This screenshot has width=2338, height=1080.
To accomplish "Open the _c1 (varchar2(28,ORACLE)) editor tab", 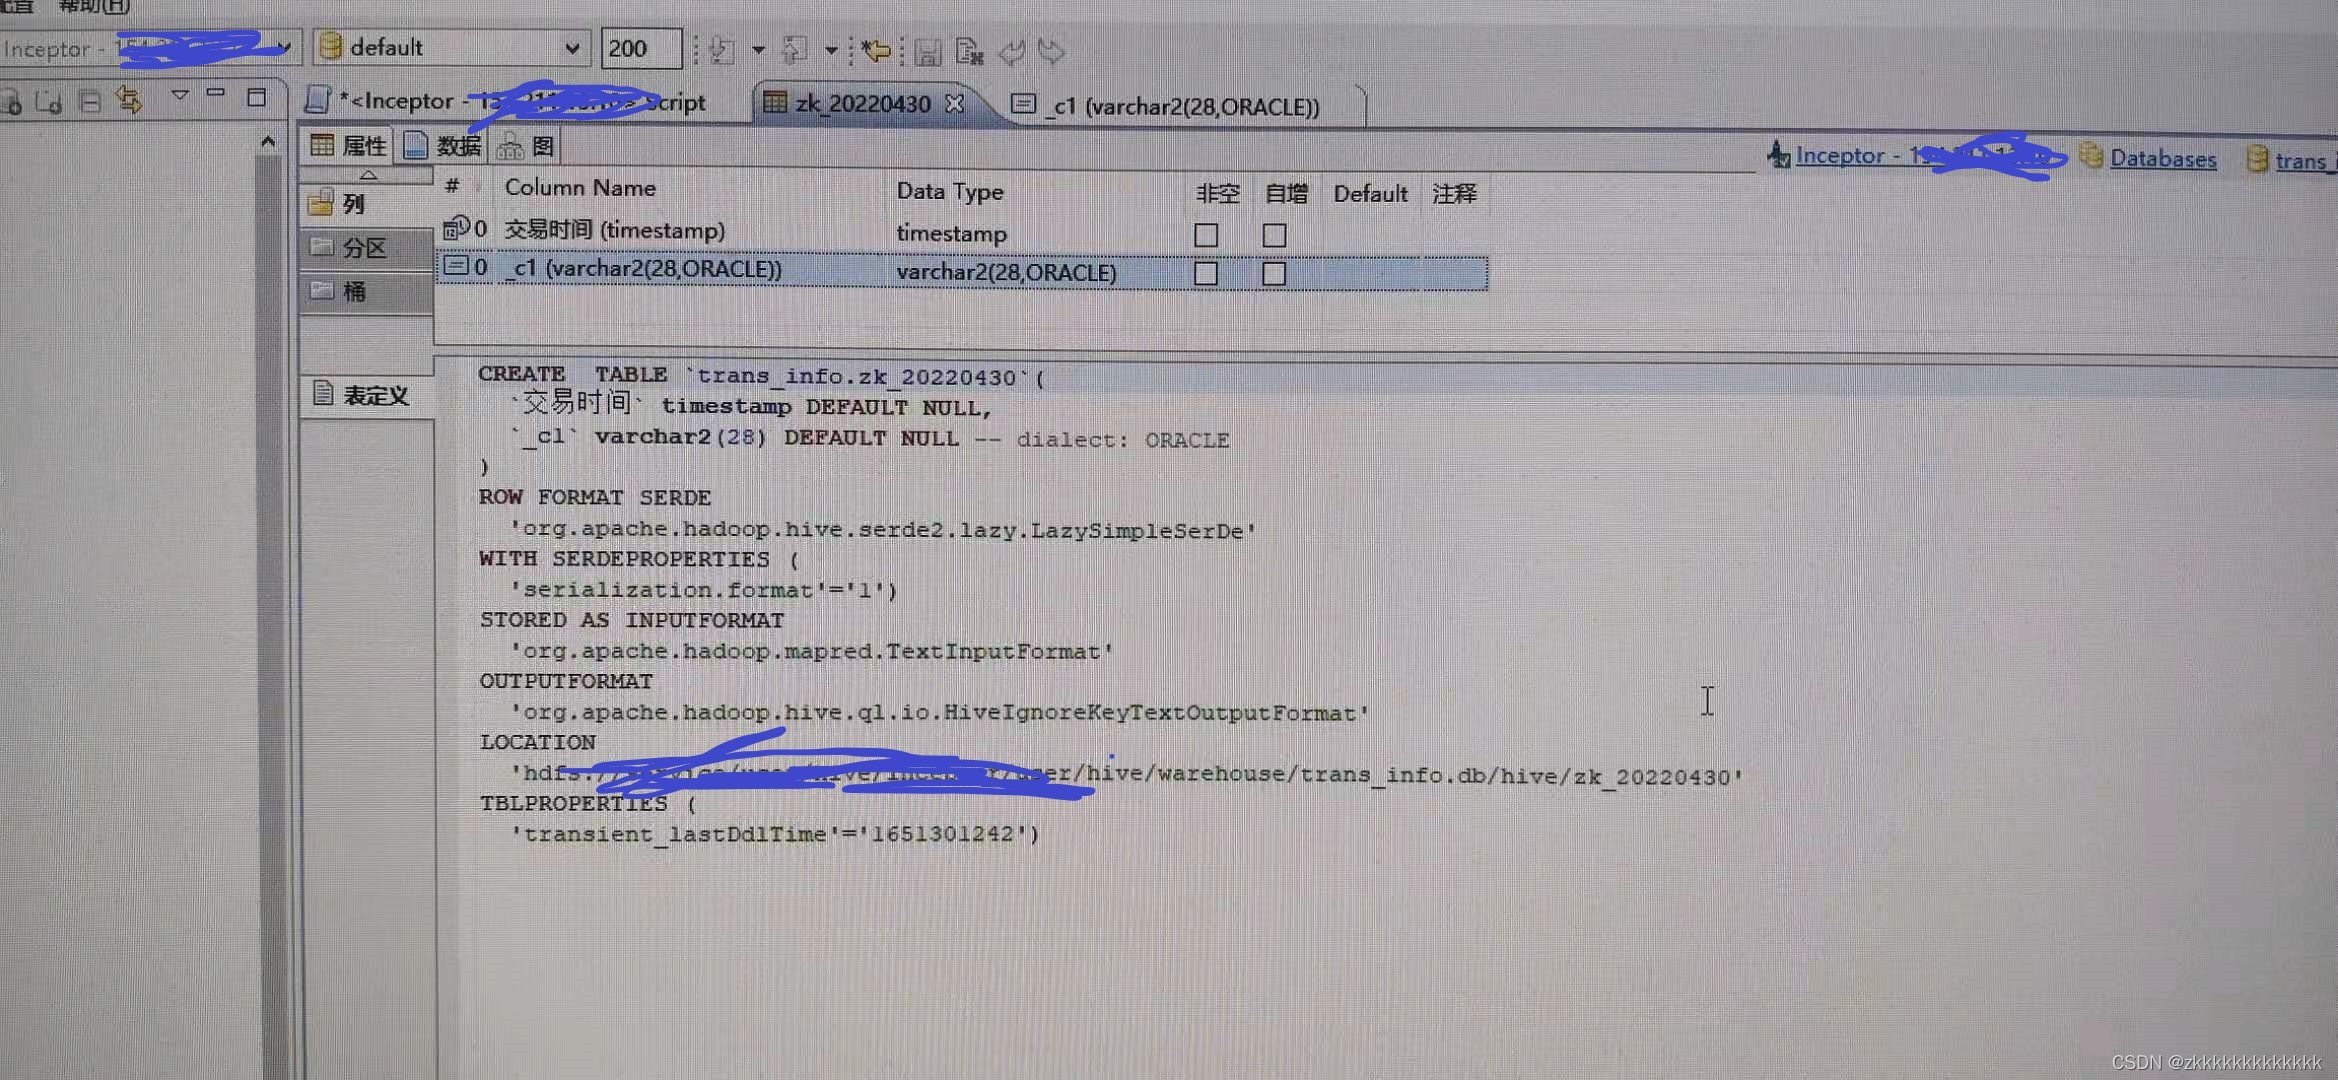I will click(x=1180, y=106).
